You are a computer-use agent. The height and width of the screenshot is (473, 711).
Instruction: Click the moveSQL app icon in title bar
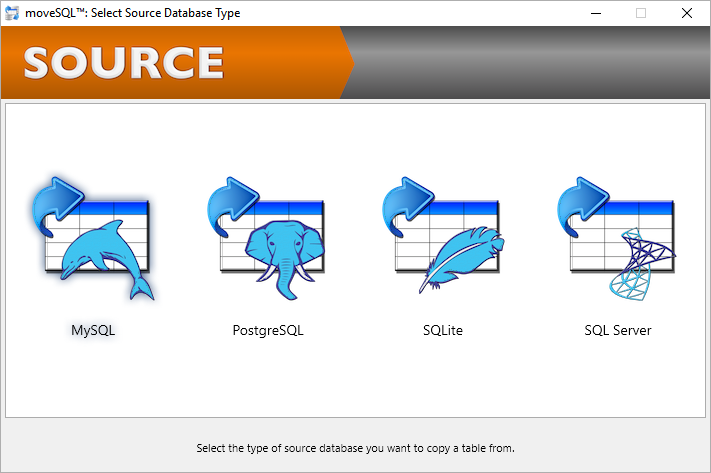click(12, 13)
